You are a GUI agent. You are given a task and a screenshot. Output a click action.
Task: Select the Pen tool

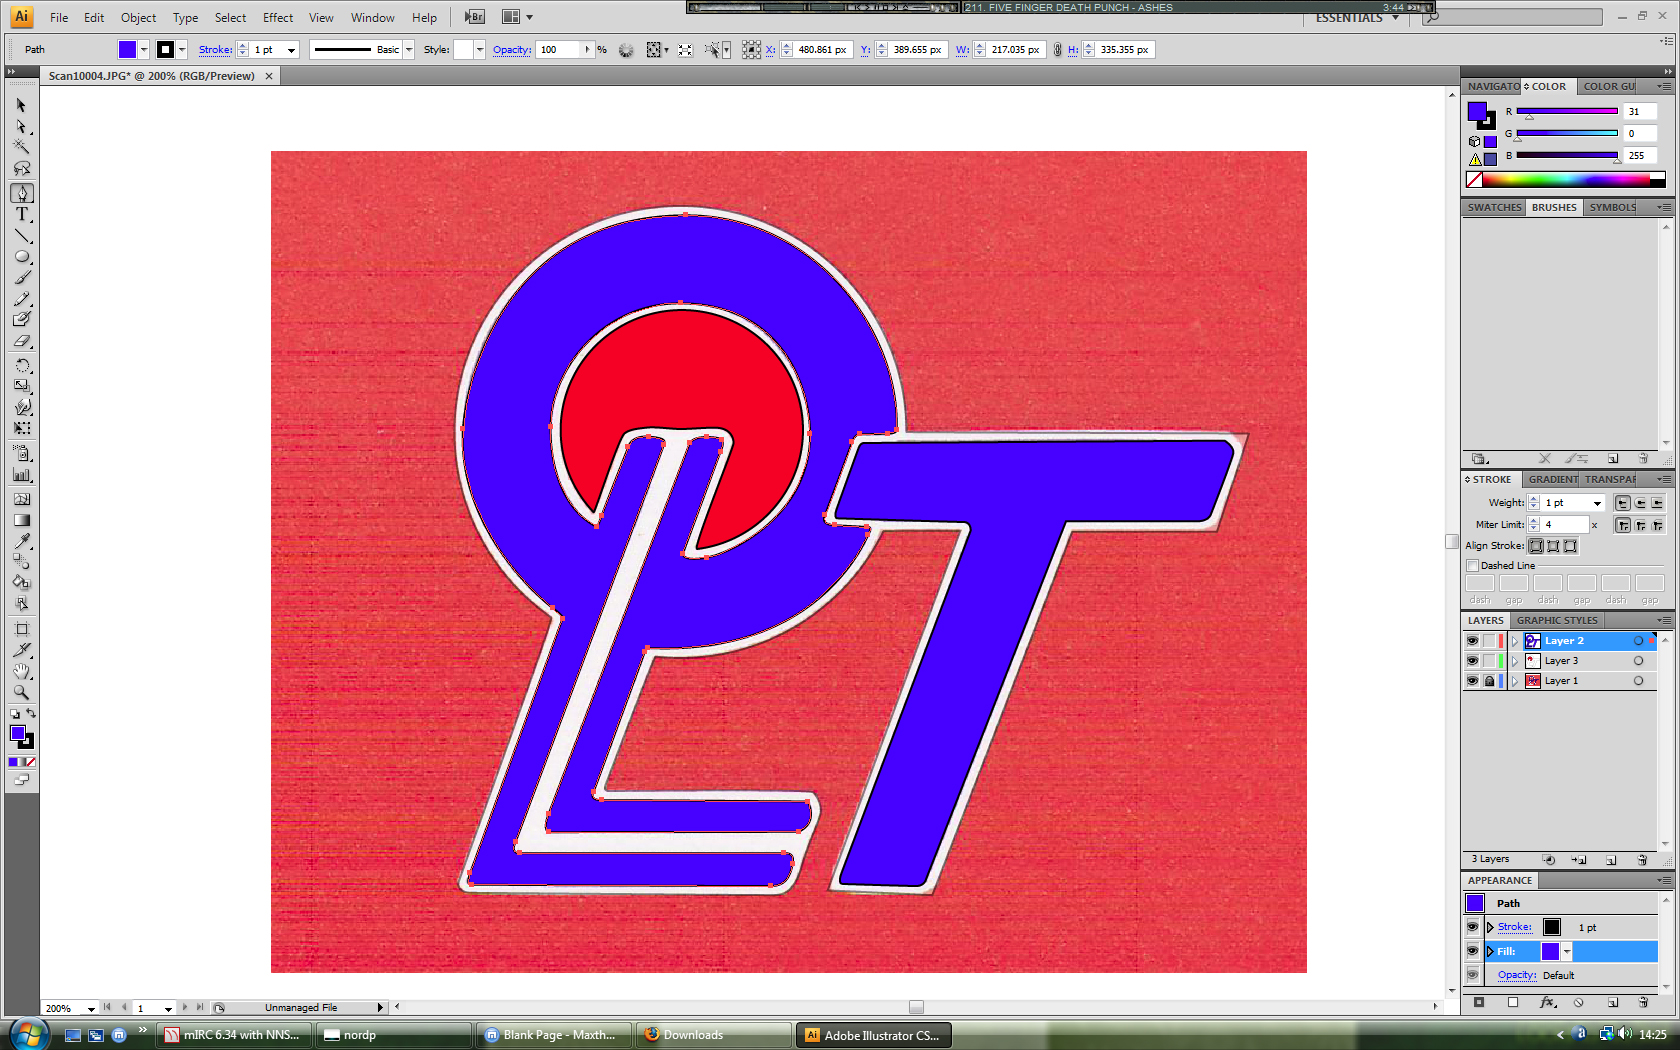point(21,193)
